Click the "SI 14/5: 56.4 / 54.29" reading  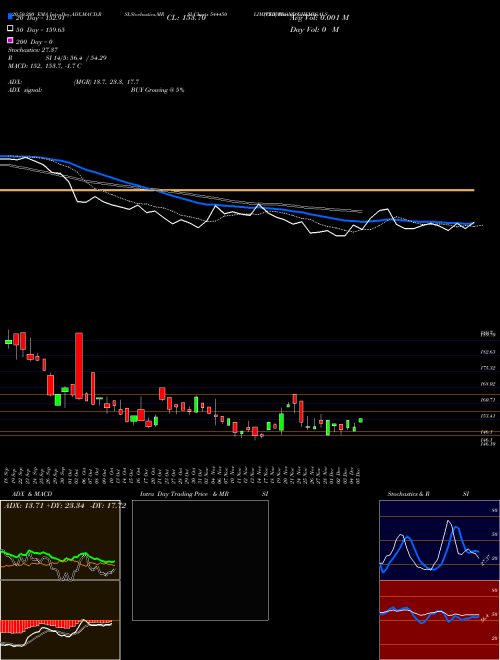pos(76,58)
